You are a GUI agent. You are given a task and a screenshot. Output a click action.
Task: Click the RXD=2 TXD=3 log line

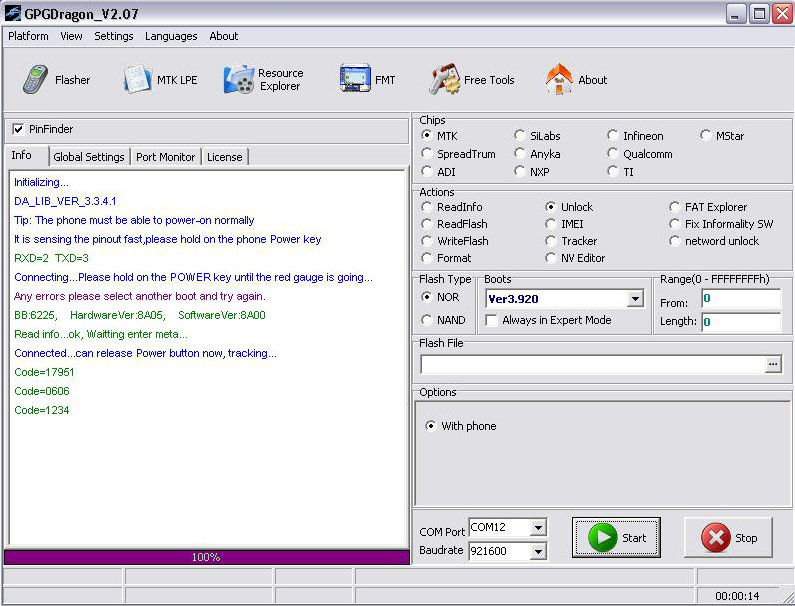[51, 258]
